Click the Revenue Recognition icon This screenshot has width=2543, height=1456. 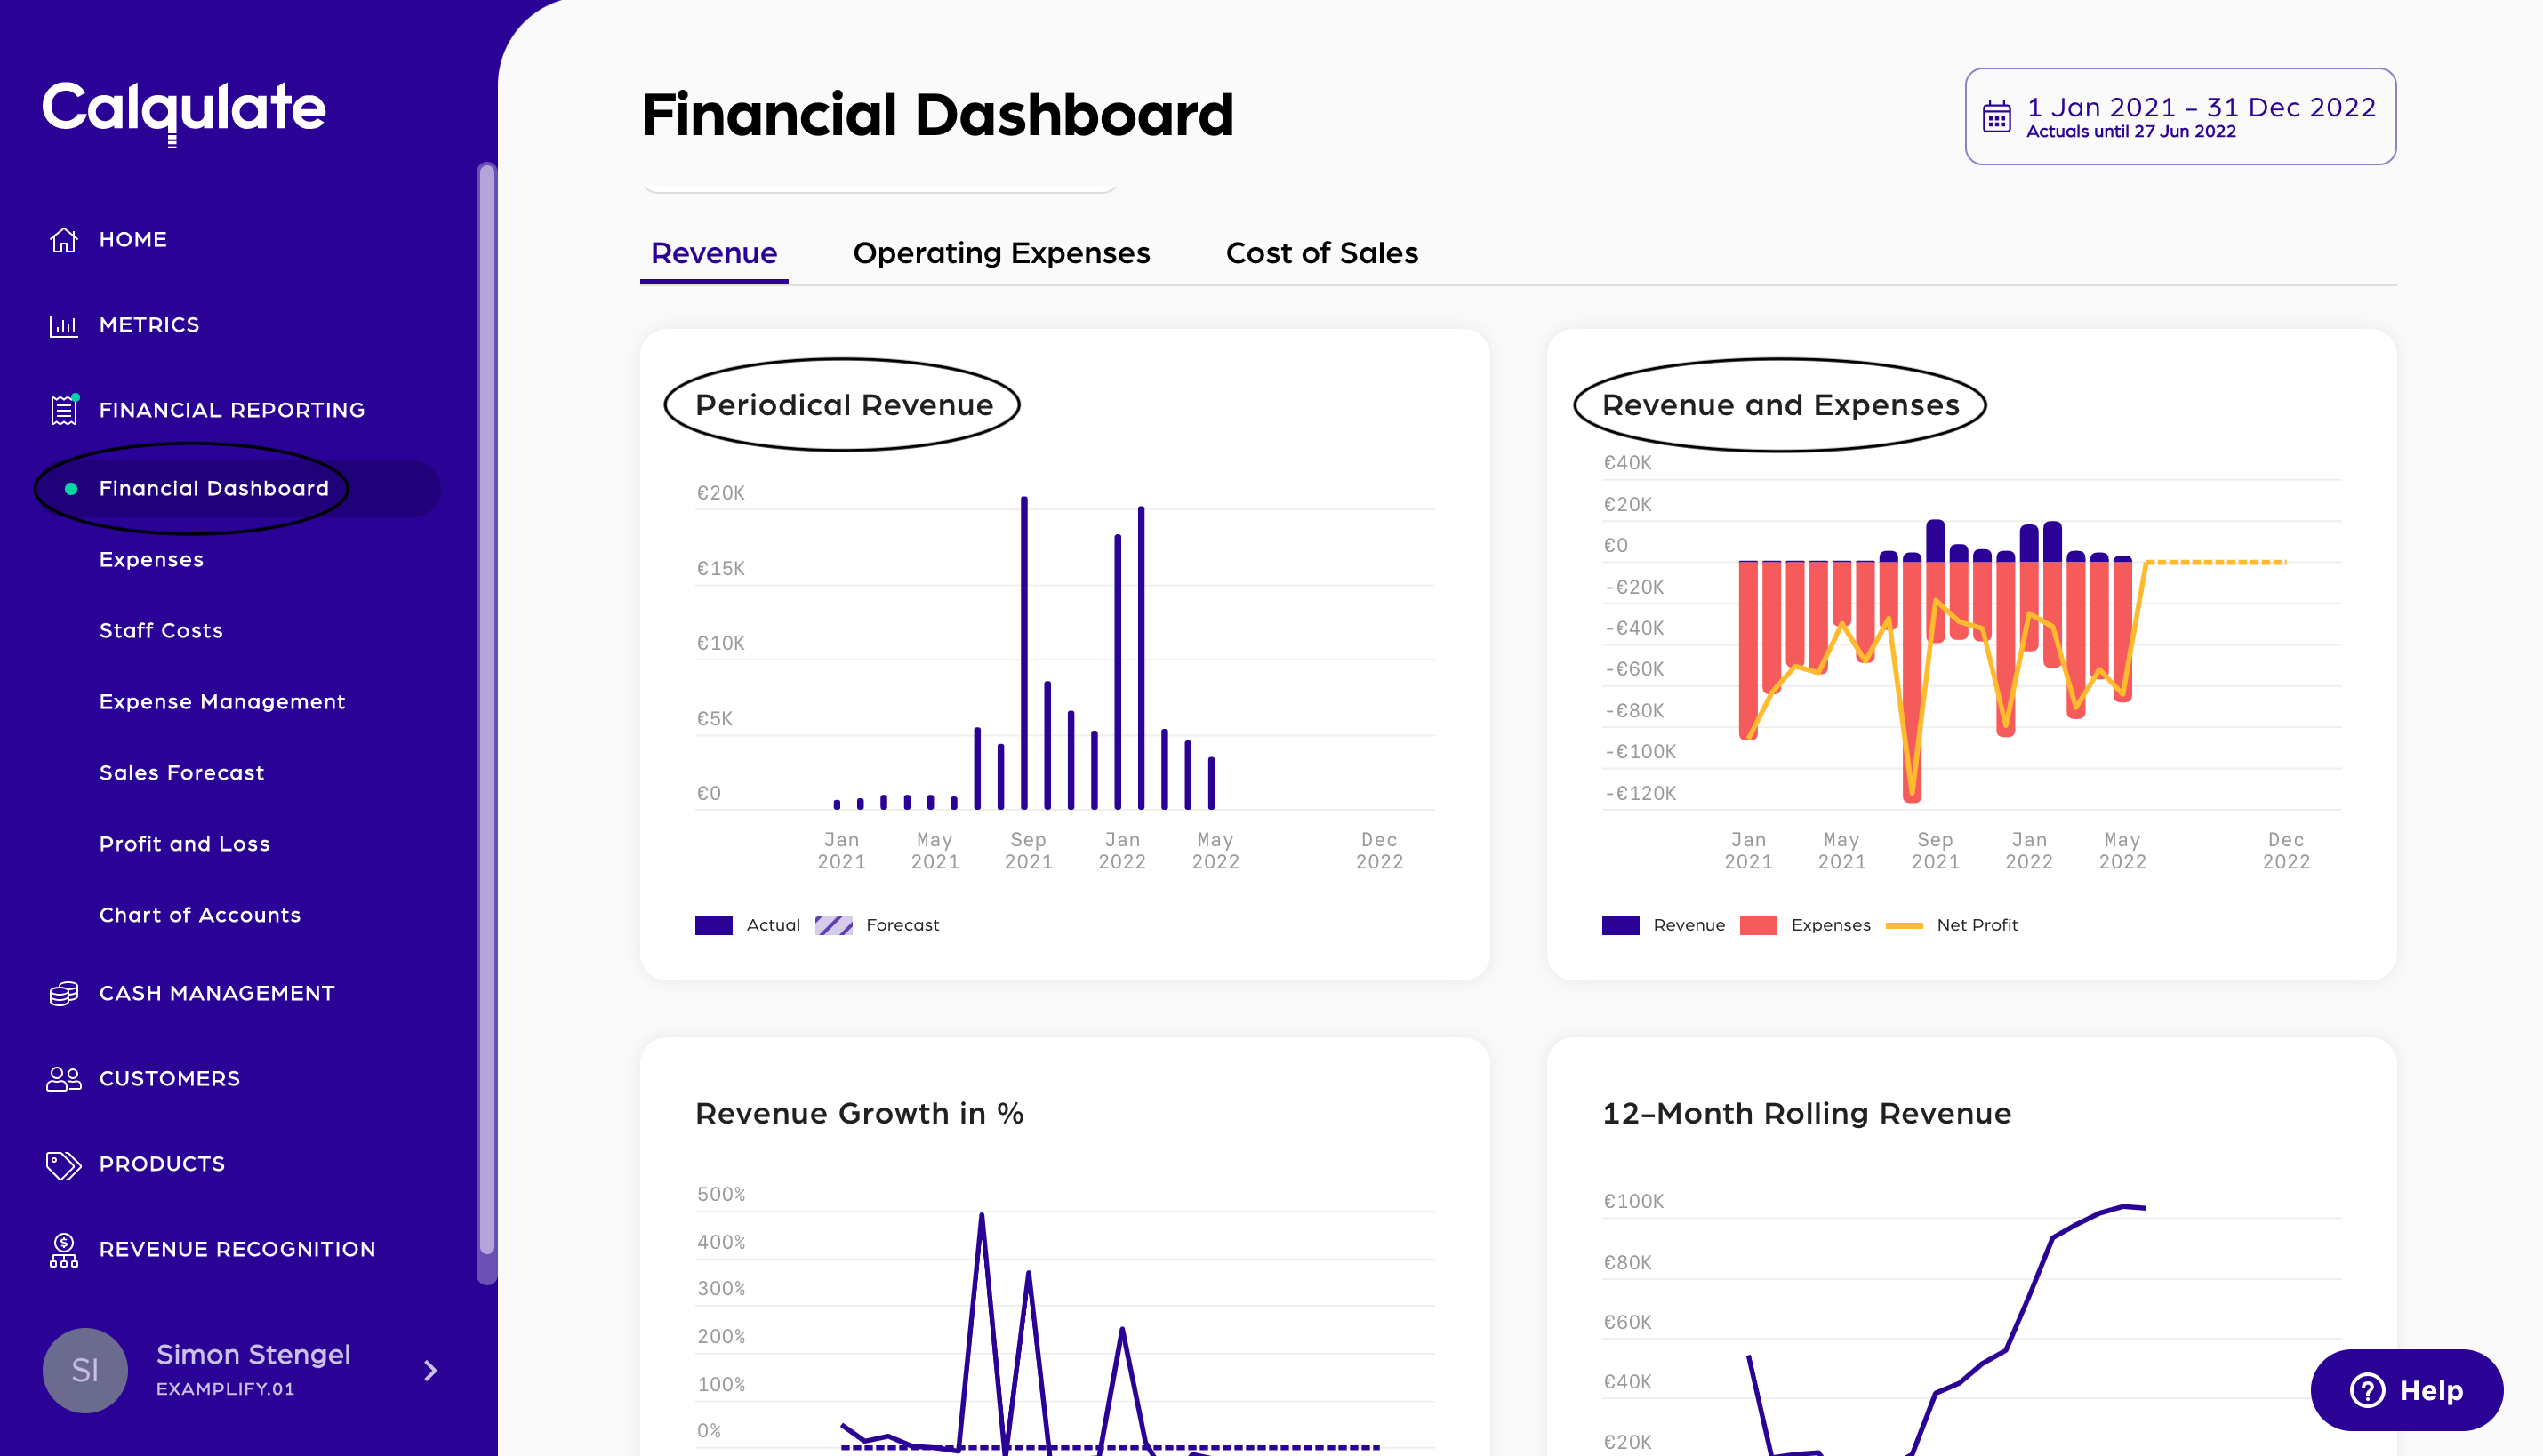63,1249
